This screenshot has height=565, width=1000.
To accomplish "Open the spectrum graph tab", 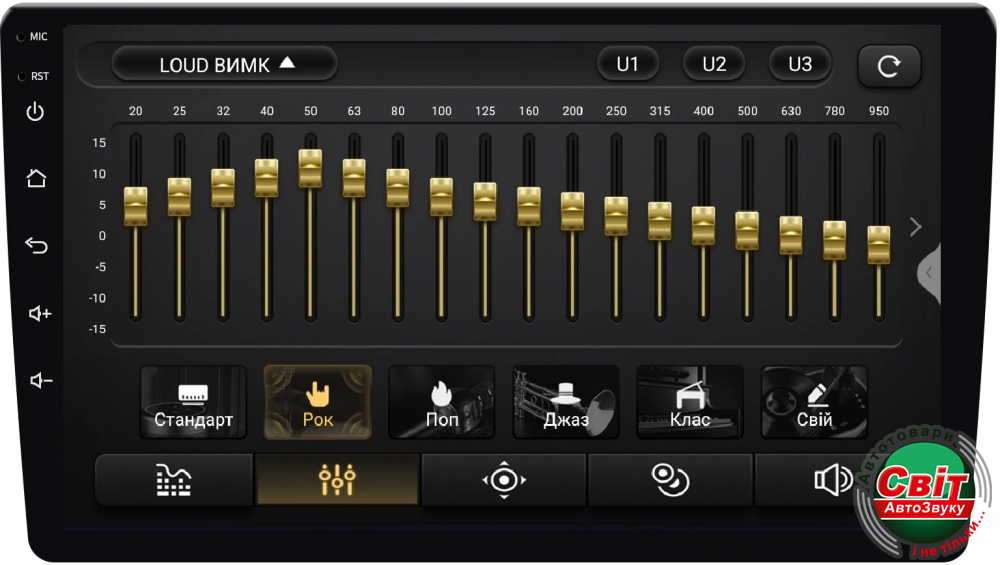I will [x=174, y=480].
